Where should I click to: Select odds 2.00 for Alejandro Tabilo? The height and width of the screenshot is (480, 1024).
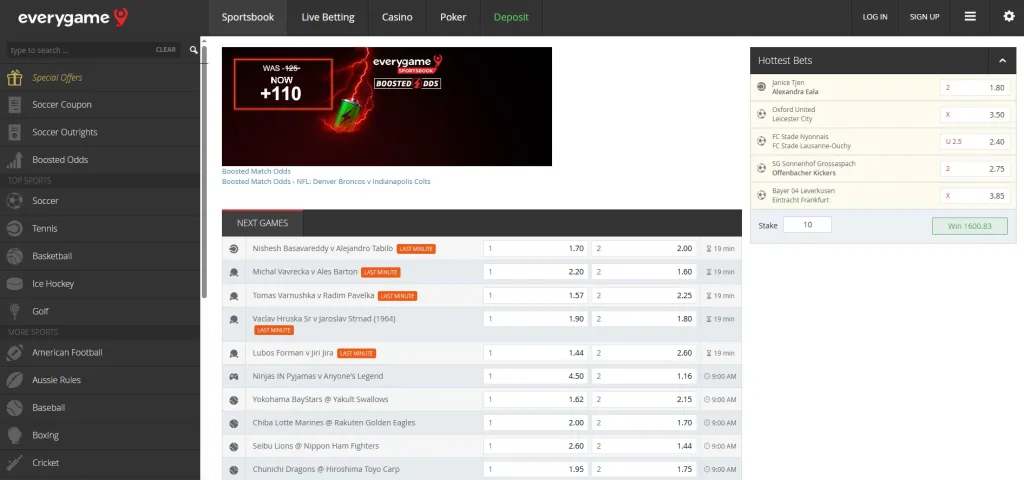click(x=643, y=249)
